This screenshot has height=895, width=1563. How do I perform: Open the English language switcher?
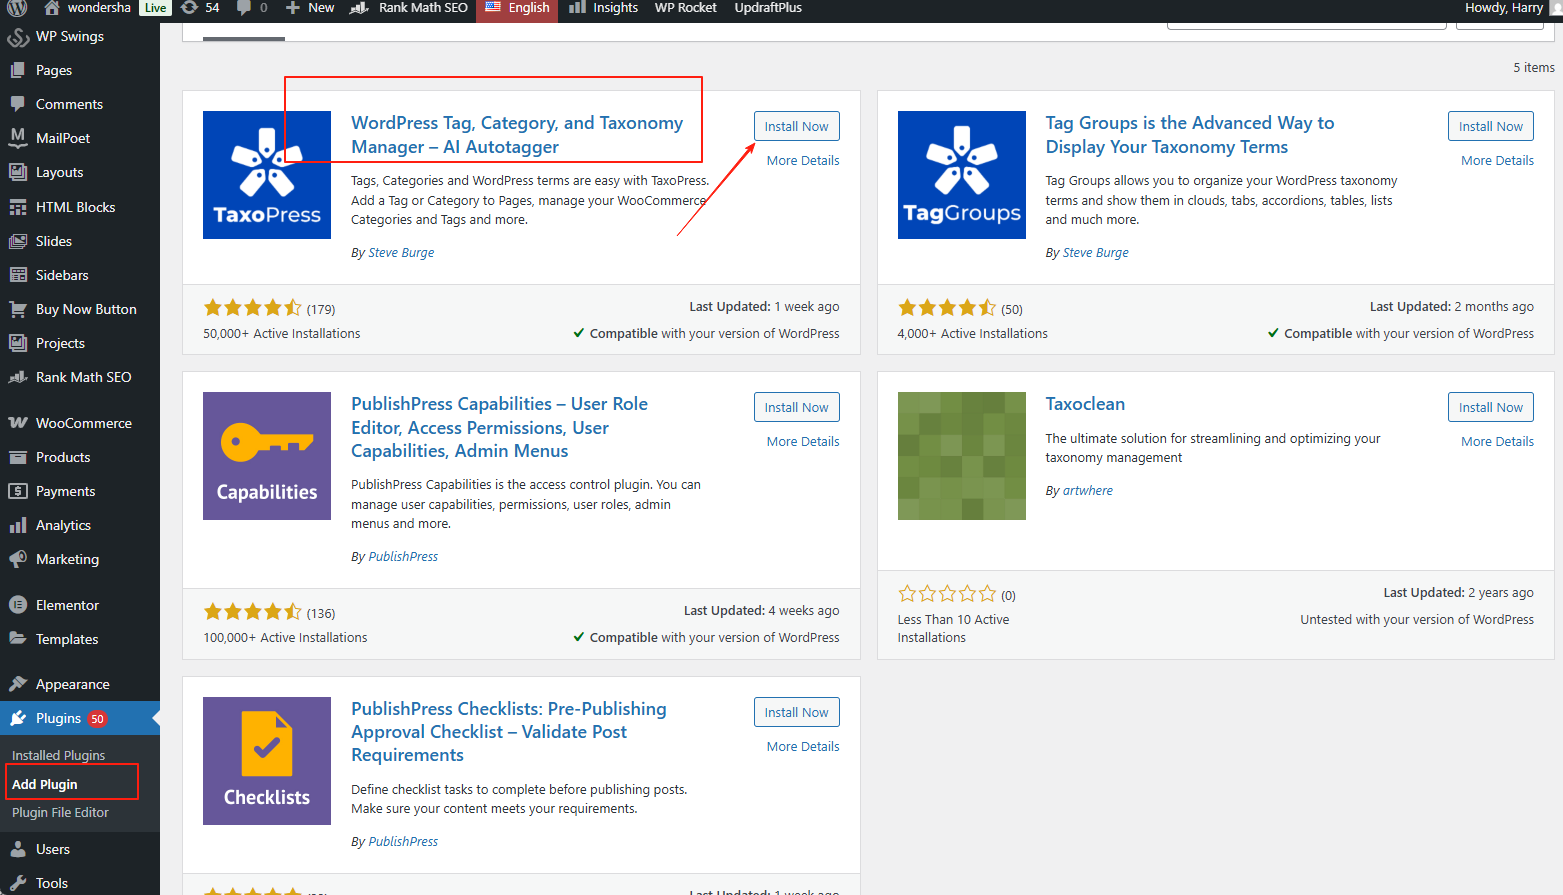(517, 8)
